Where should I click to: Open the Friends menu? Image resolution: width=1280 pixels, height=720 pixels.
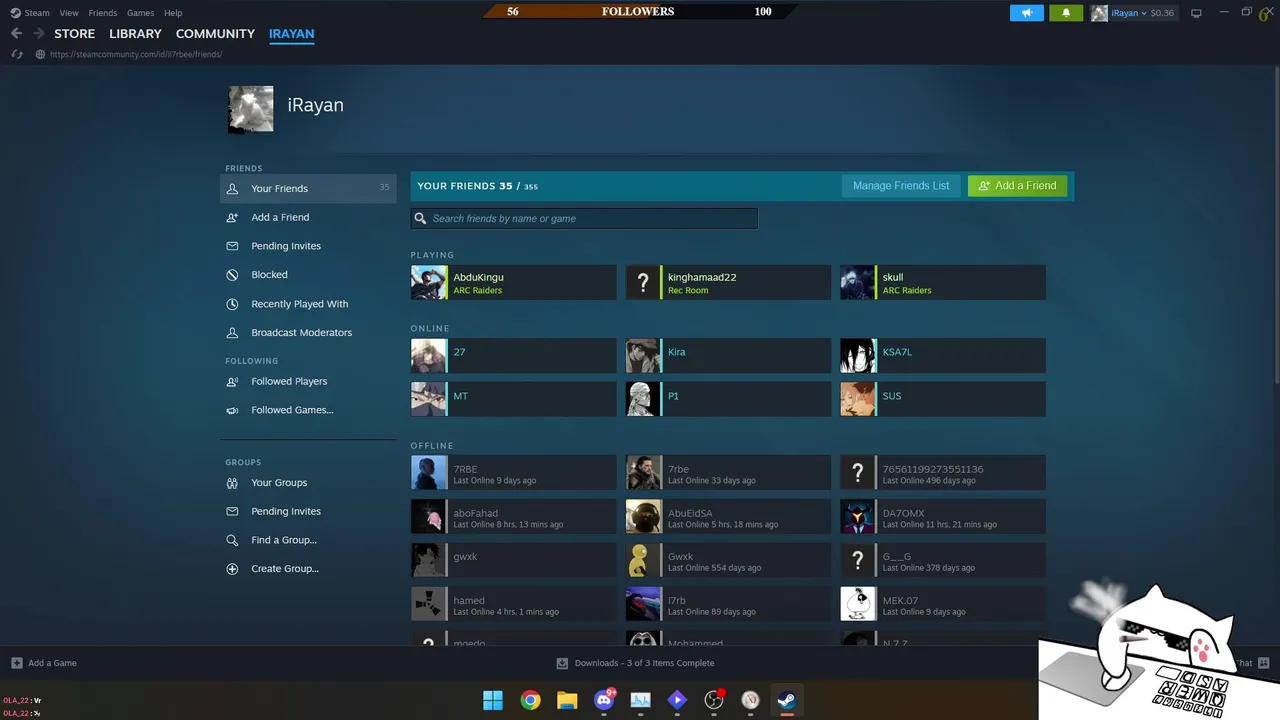click(x=103, y=13)
